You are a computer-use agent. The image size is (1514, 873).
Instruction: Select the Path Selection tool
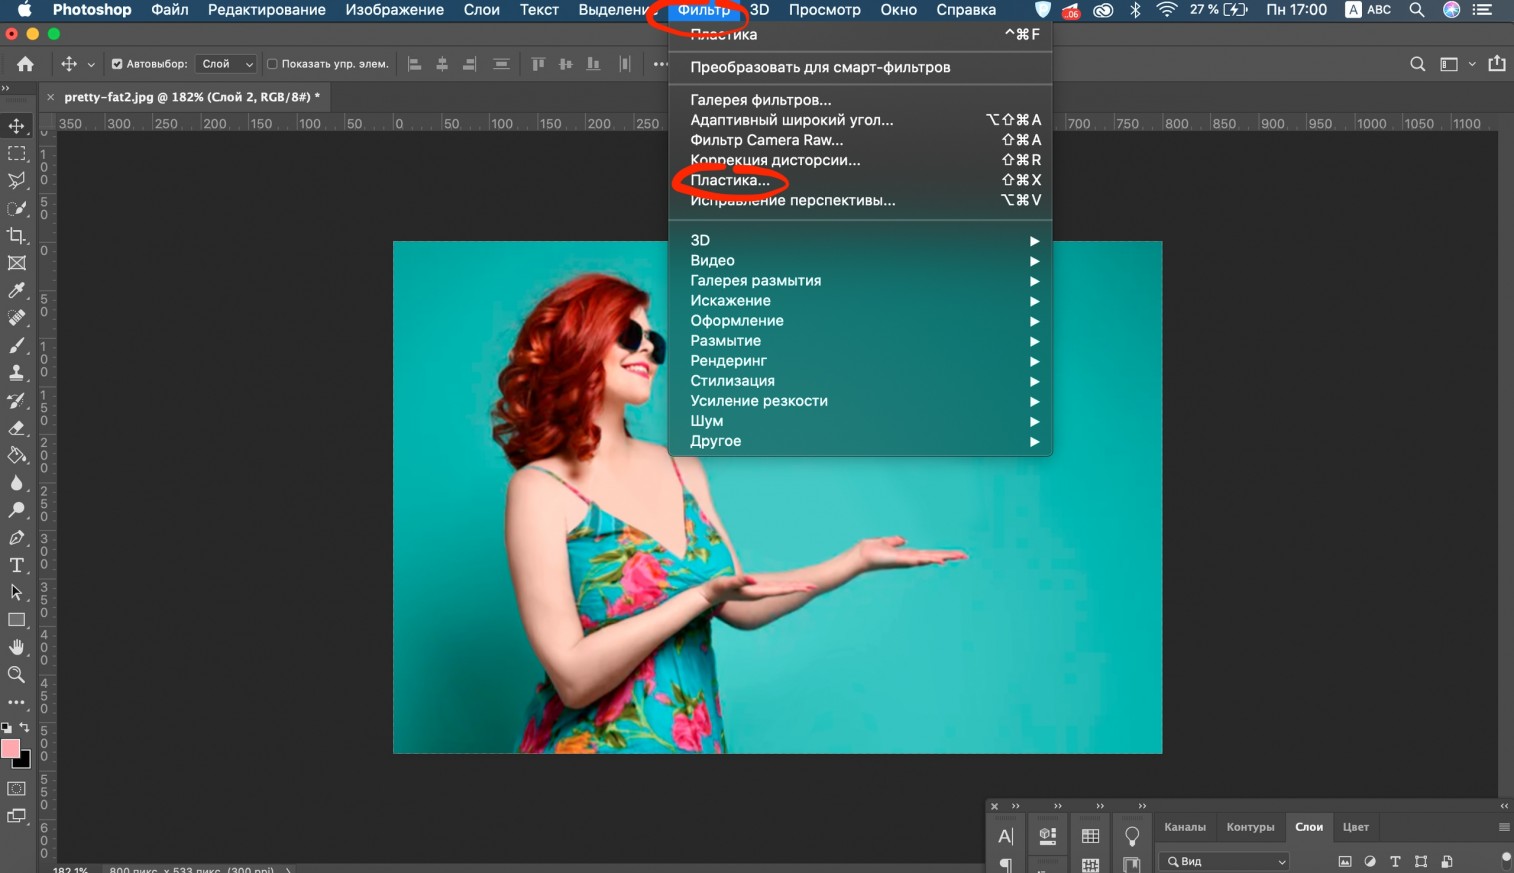point(17,592)
